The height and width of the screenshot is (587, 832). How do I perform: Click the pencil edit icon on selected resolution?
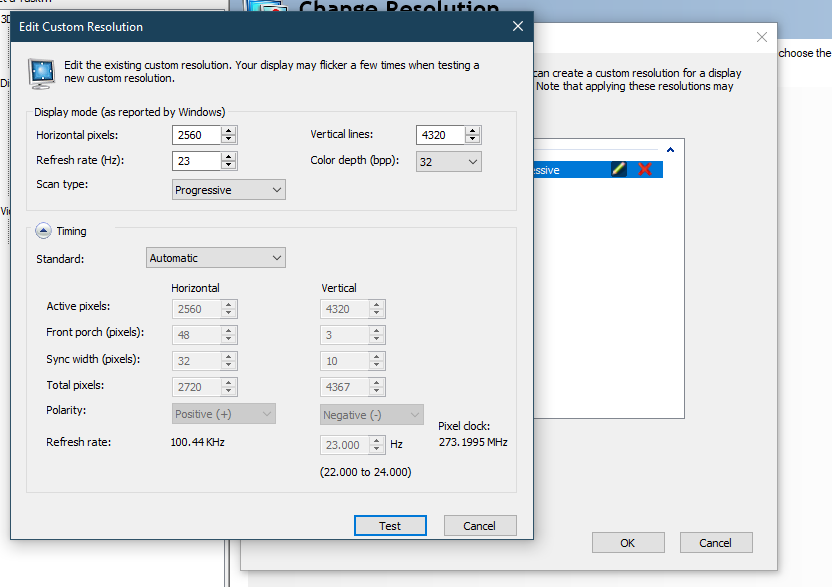coord(619,170)
